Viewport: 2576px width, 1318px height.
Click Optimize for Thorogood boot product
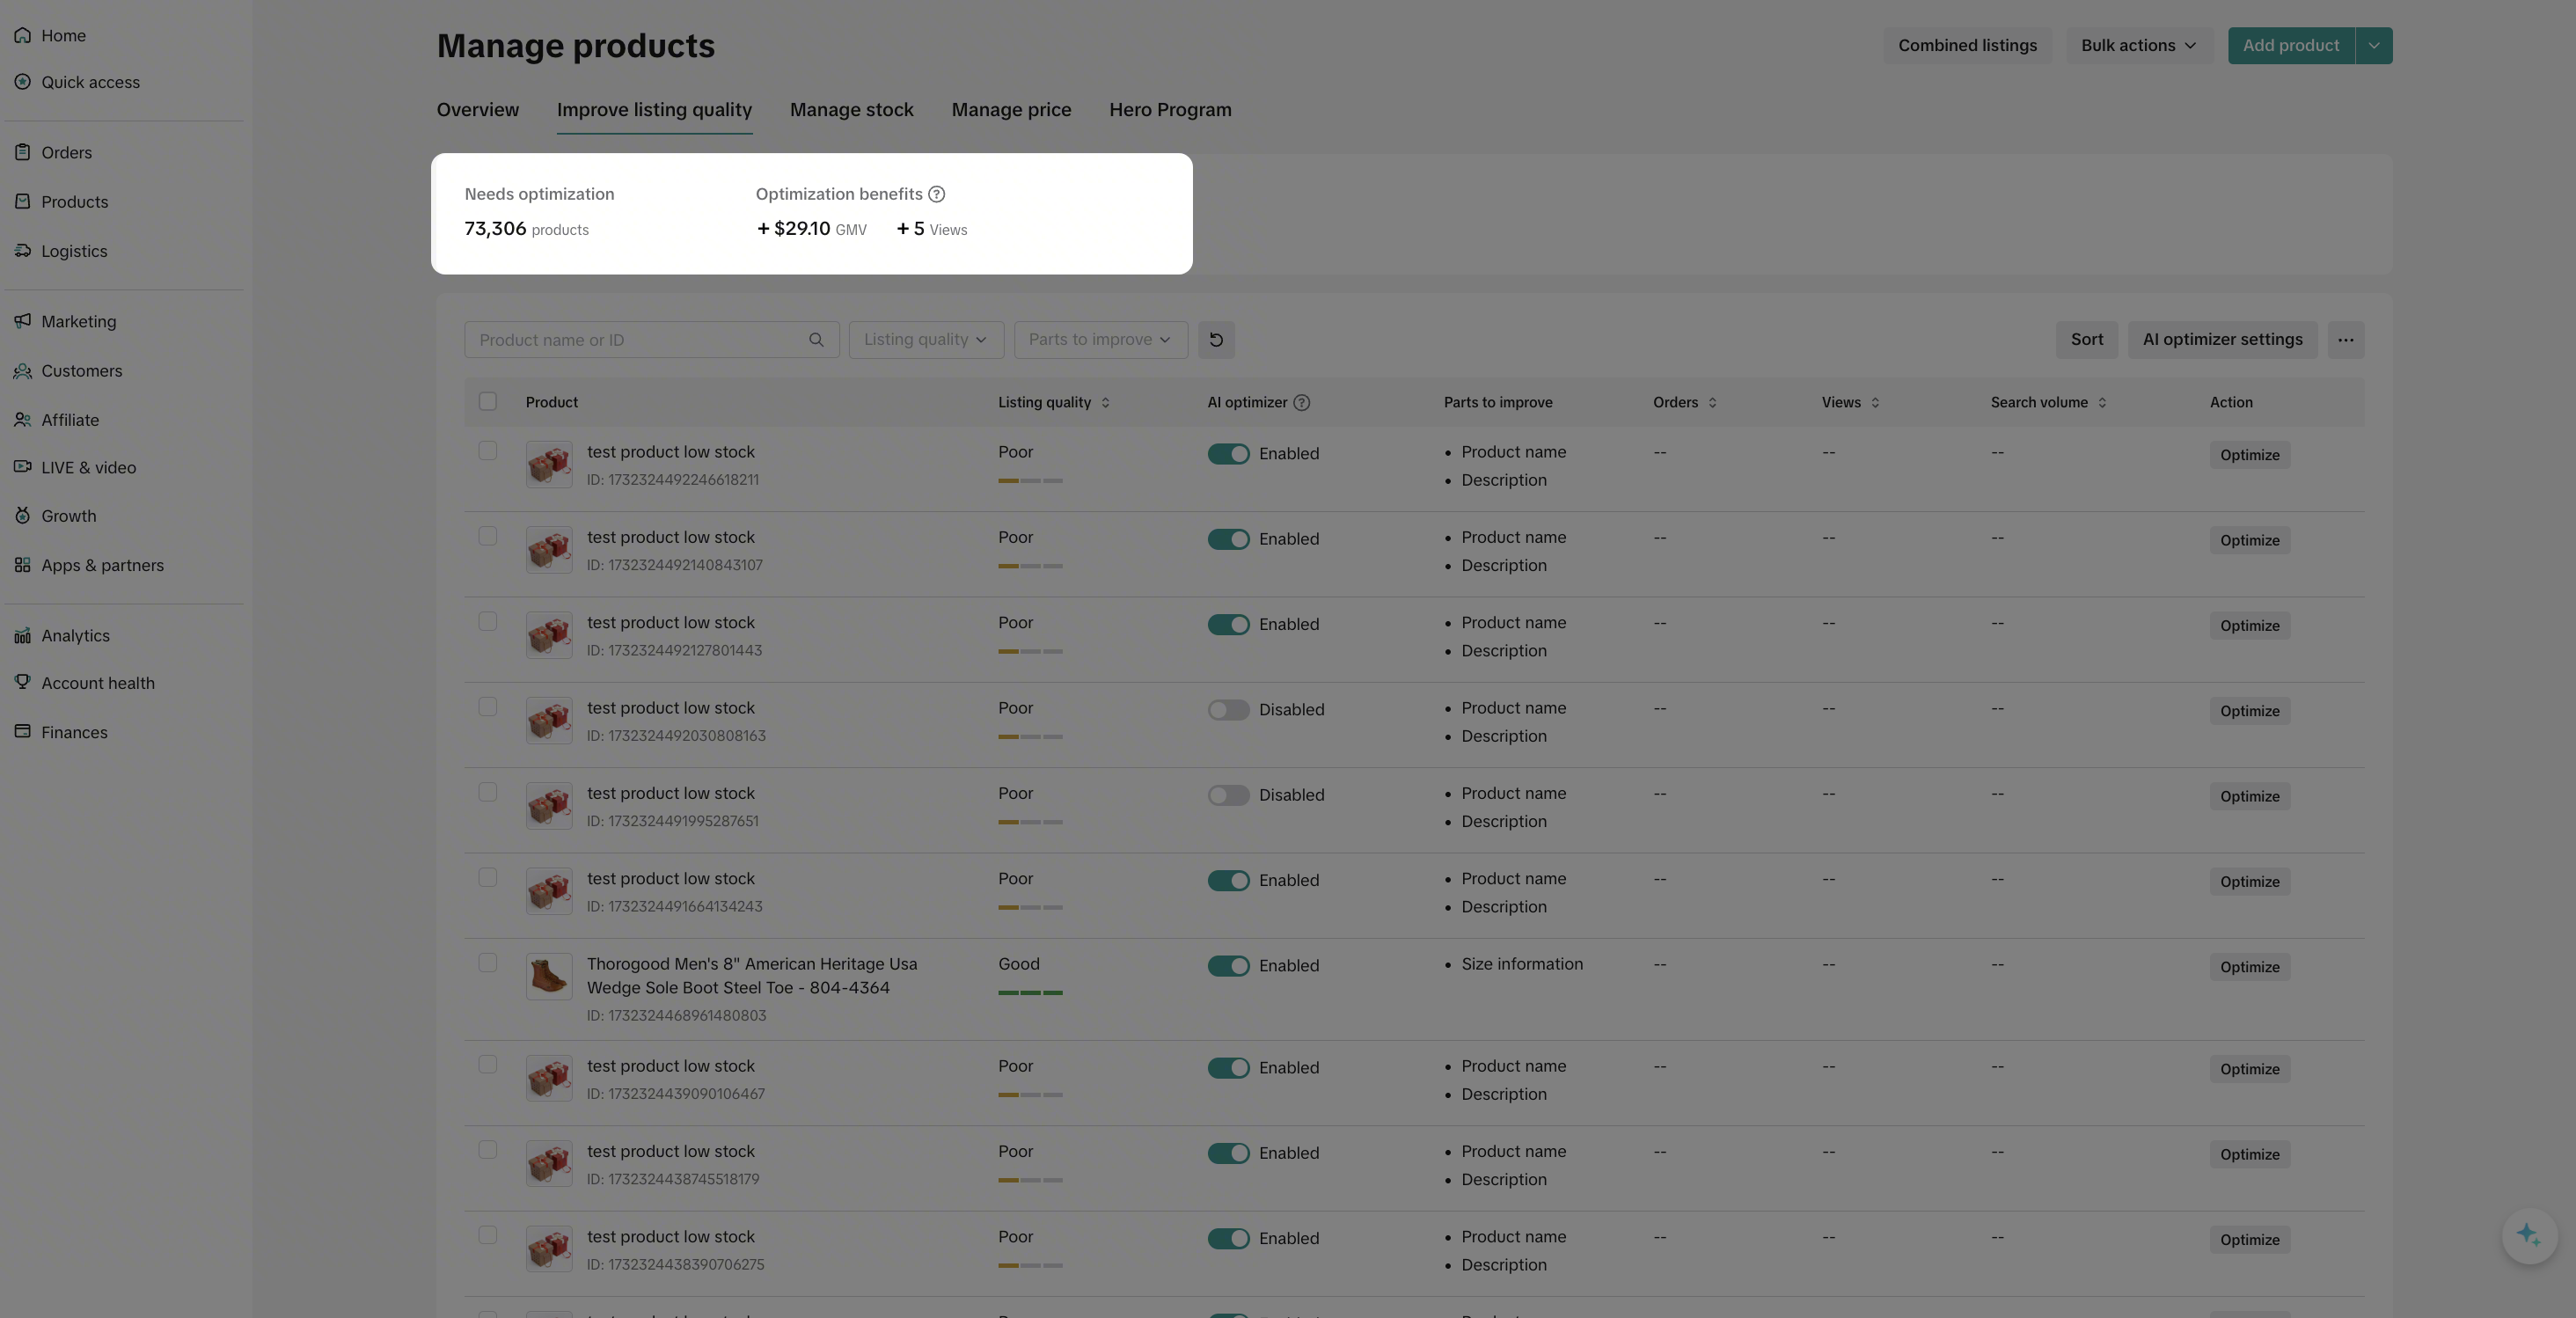pos(2249,967)
